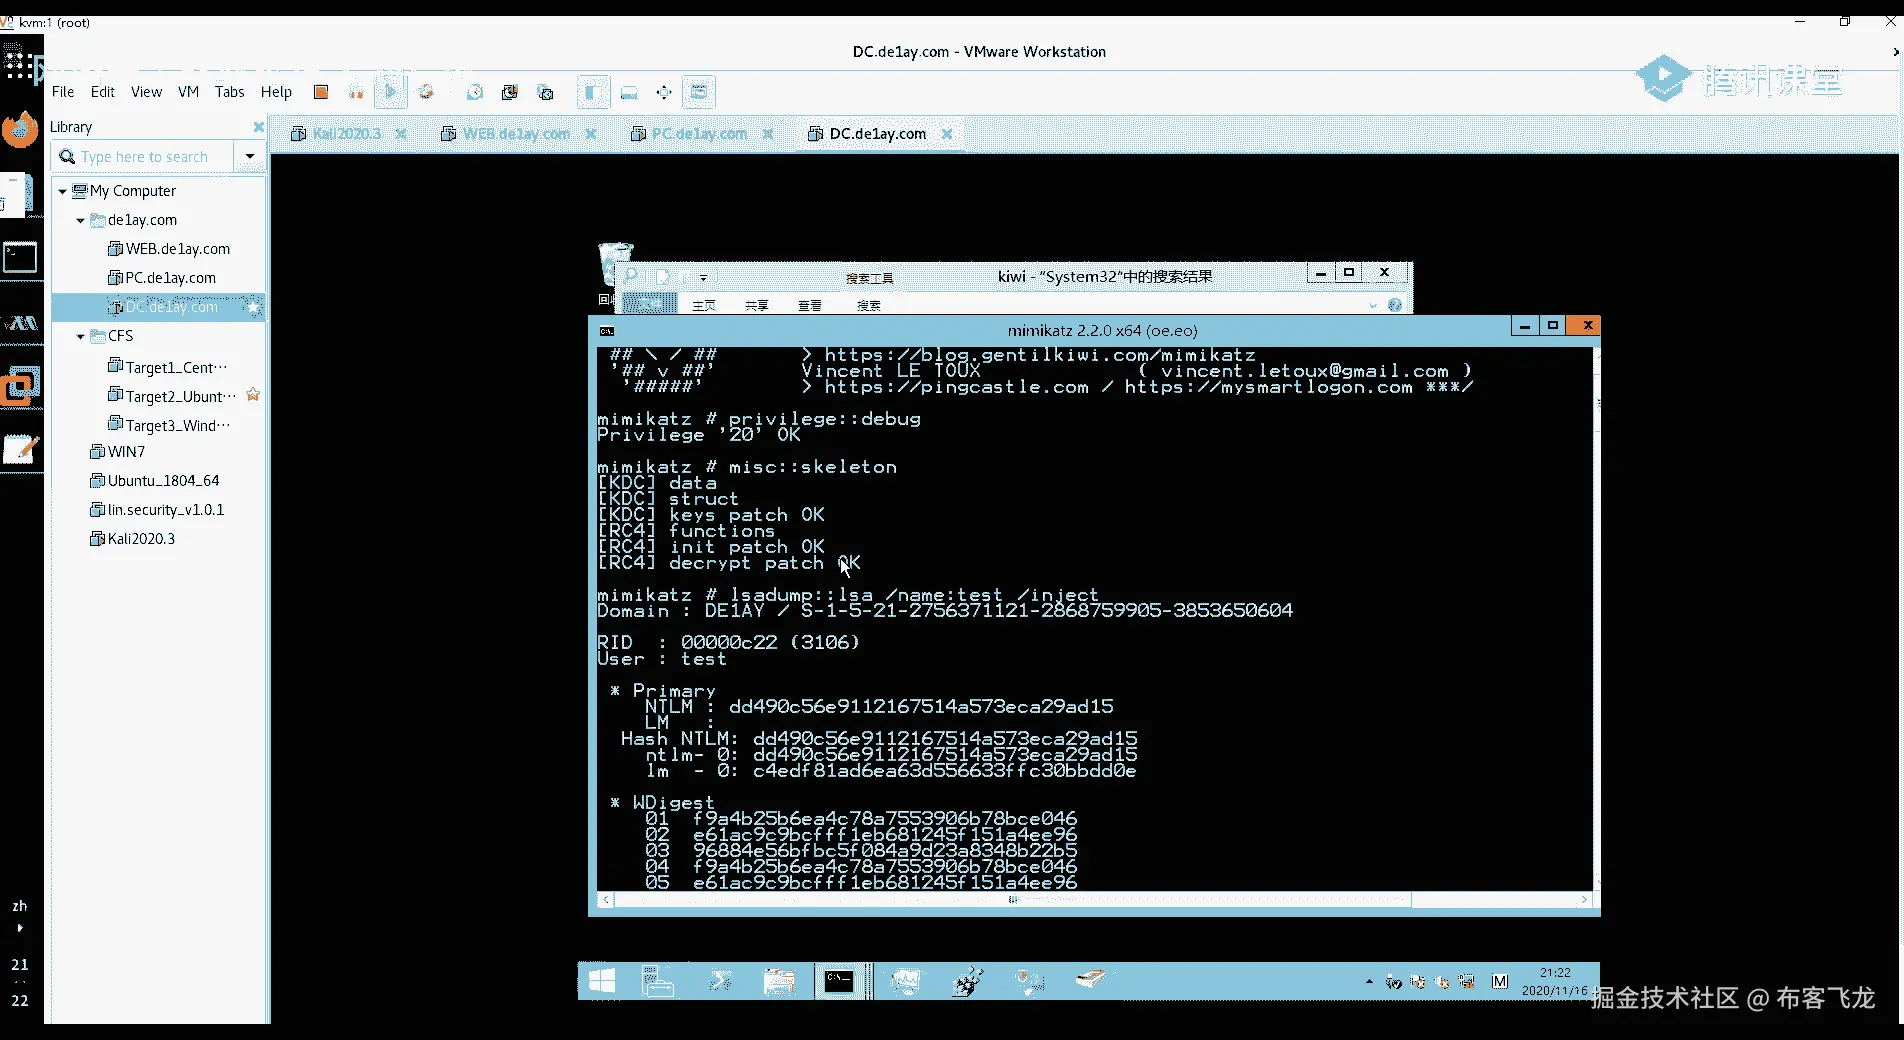Open the Windows Start button
Screen dimensions: 1904x1040
602,982
